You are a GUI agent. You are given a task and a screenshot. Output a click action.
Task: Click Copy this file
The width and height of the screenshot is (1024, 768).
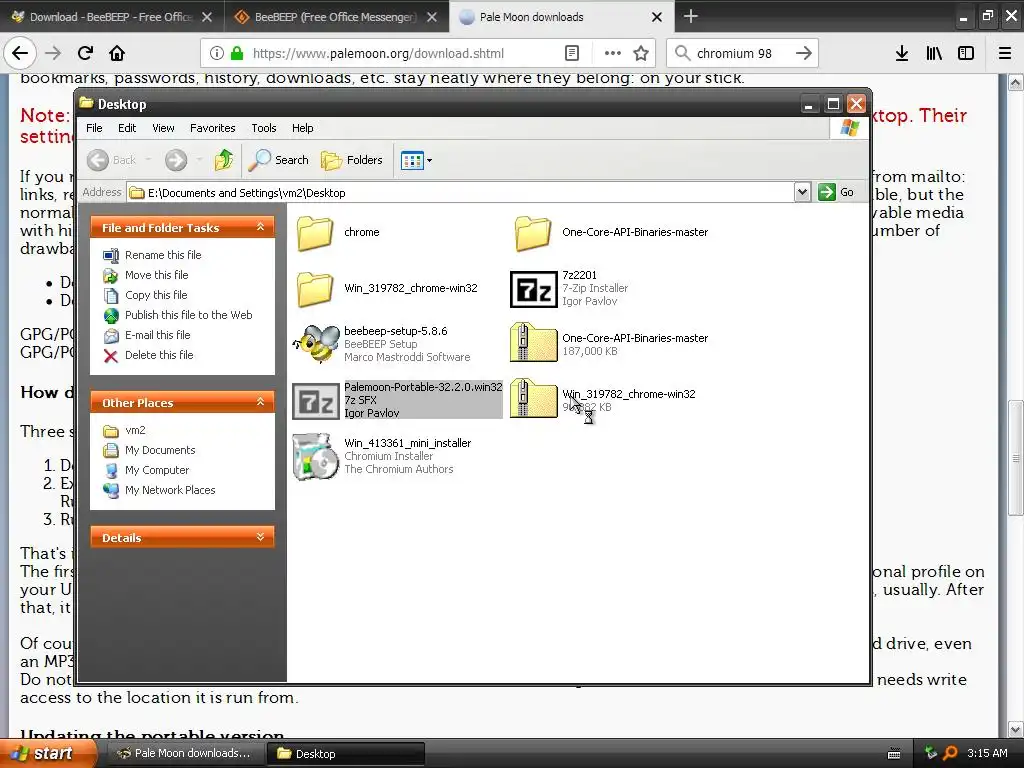[155, 295]
